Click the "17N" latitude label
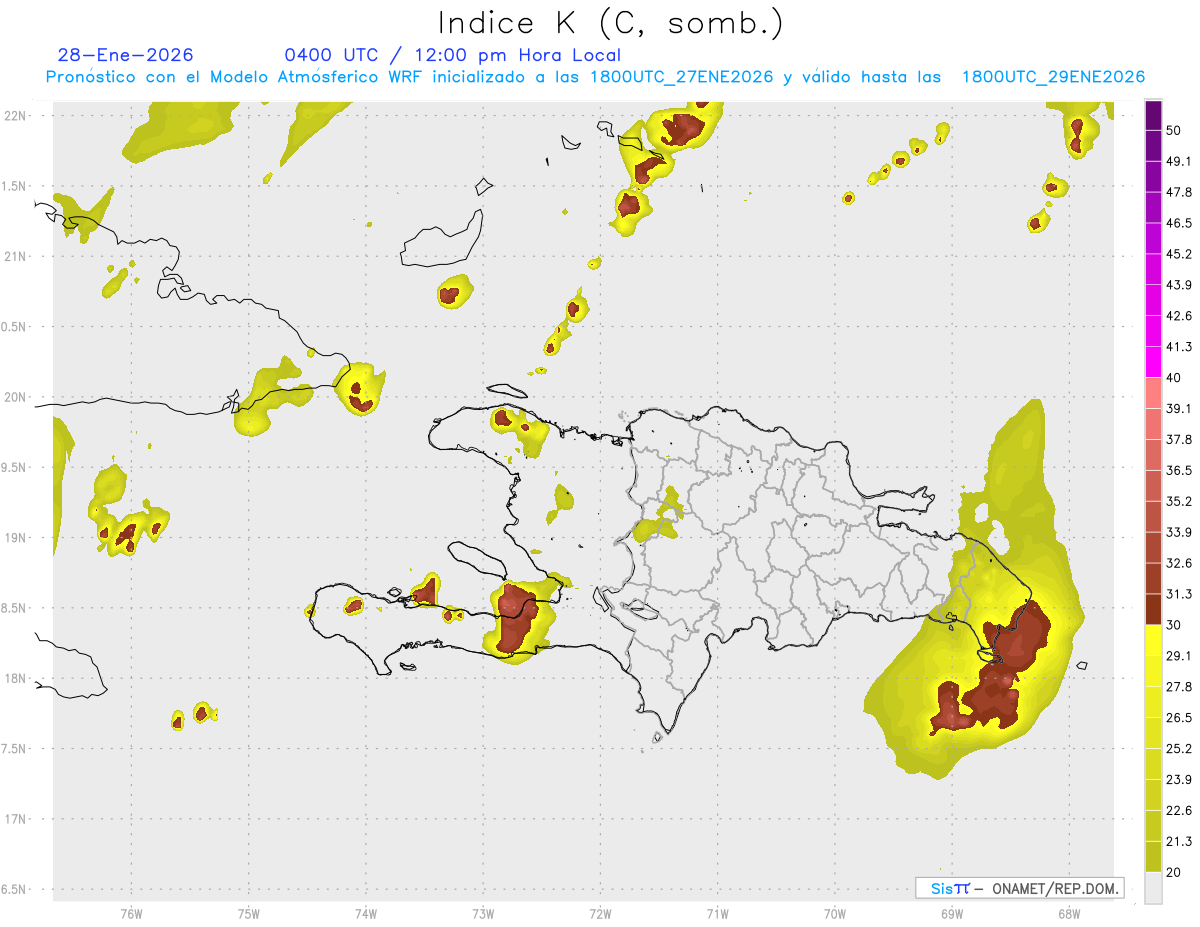Screen dimensions: 1200x927 (15, 819)
